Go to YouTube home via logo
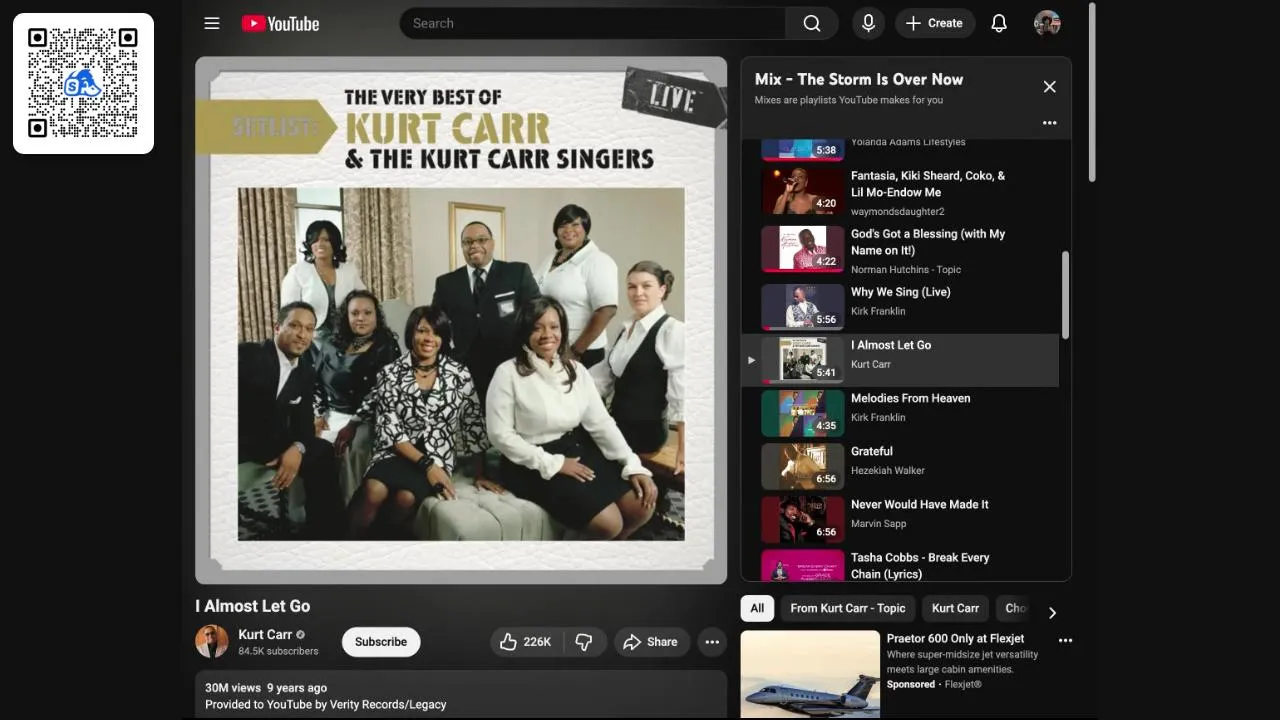 coord(281,23)
